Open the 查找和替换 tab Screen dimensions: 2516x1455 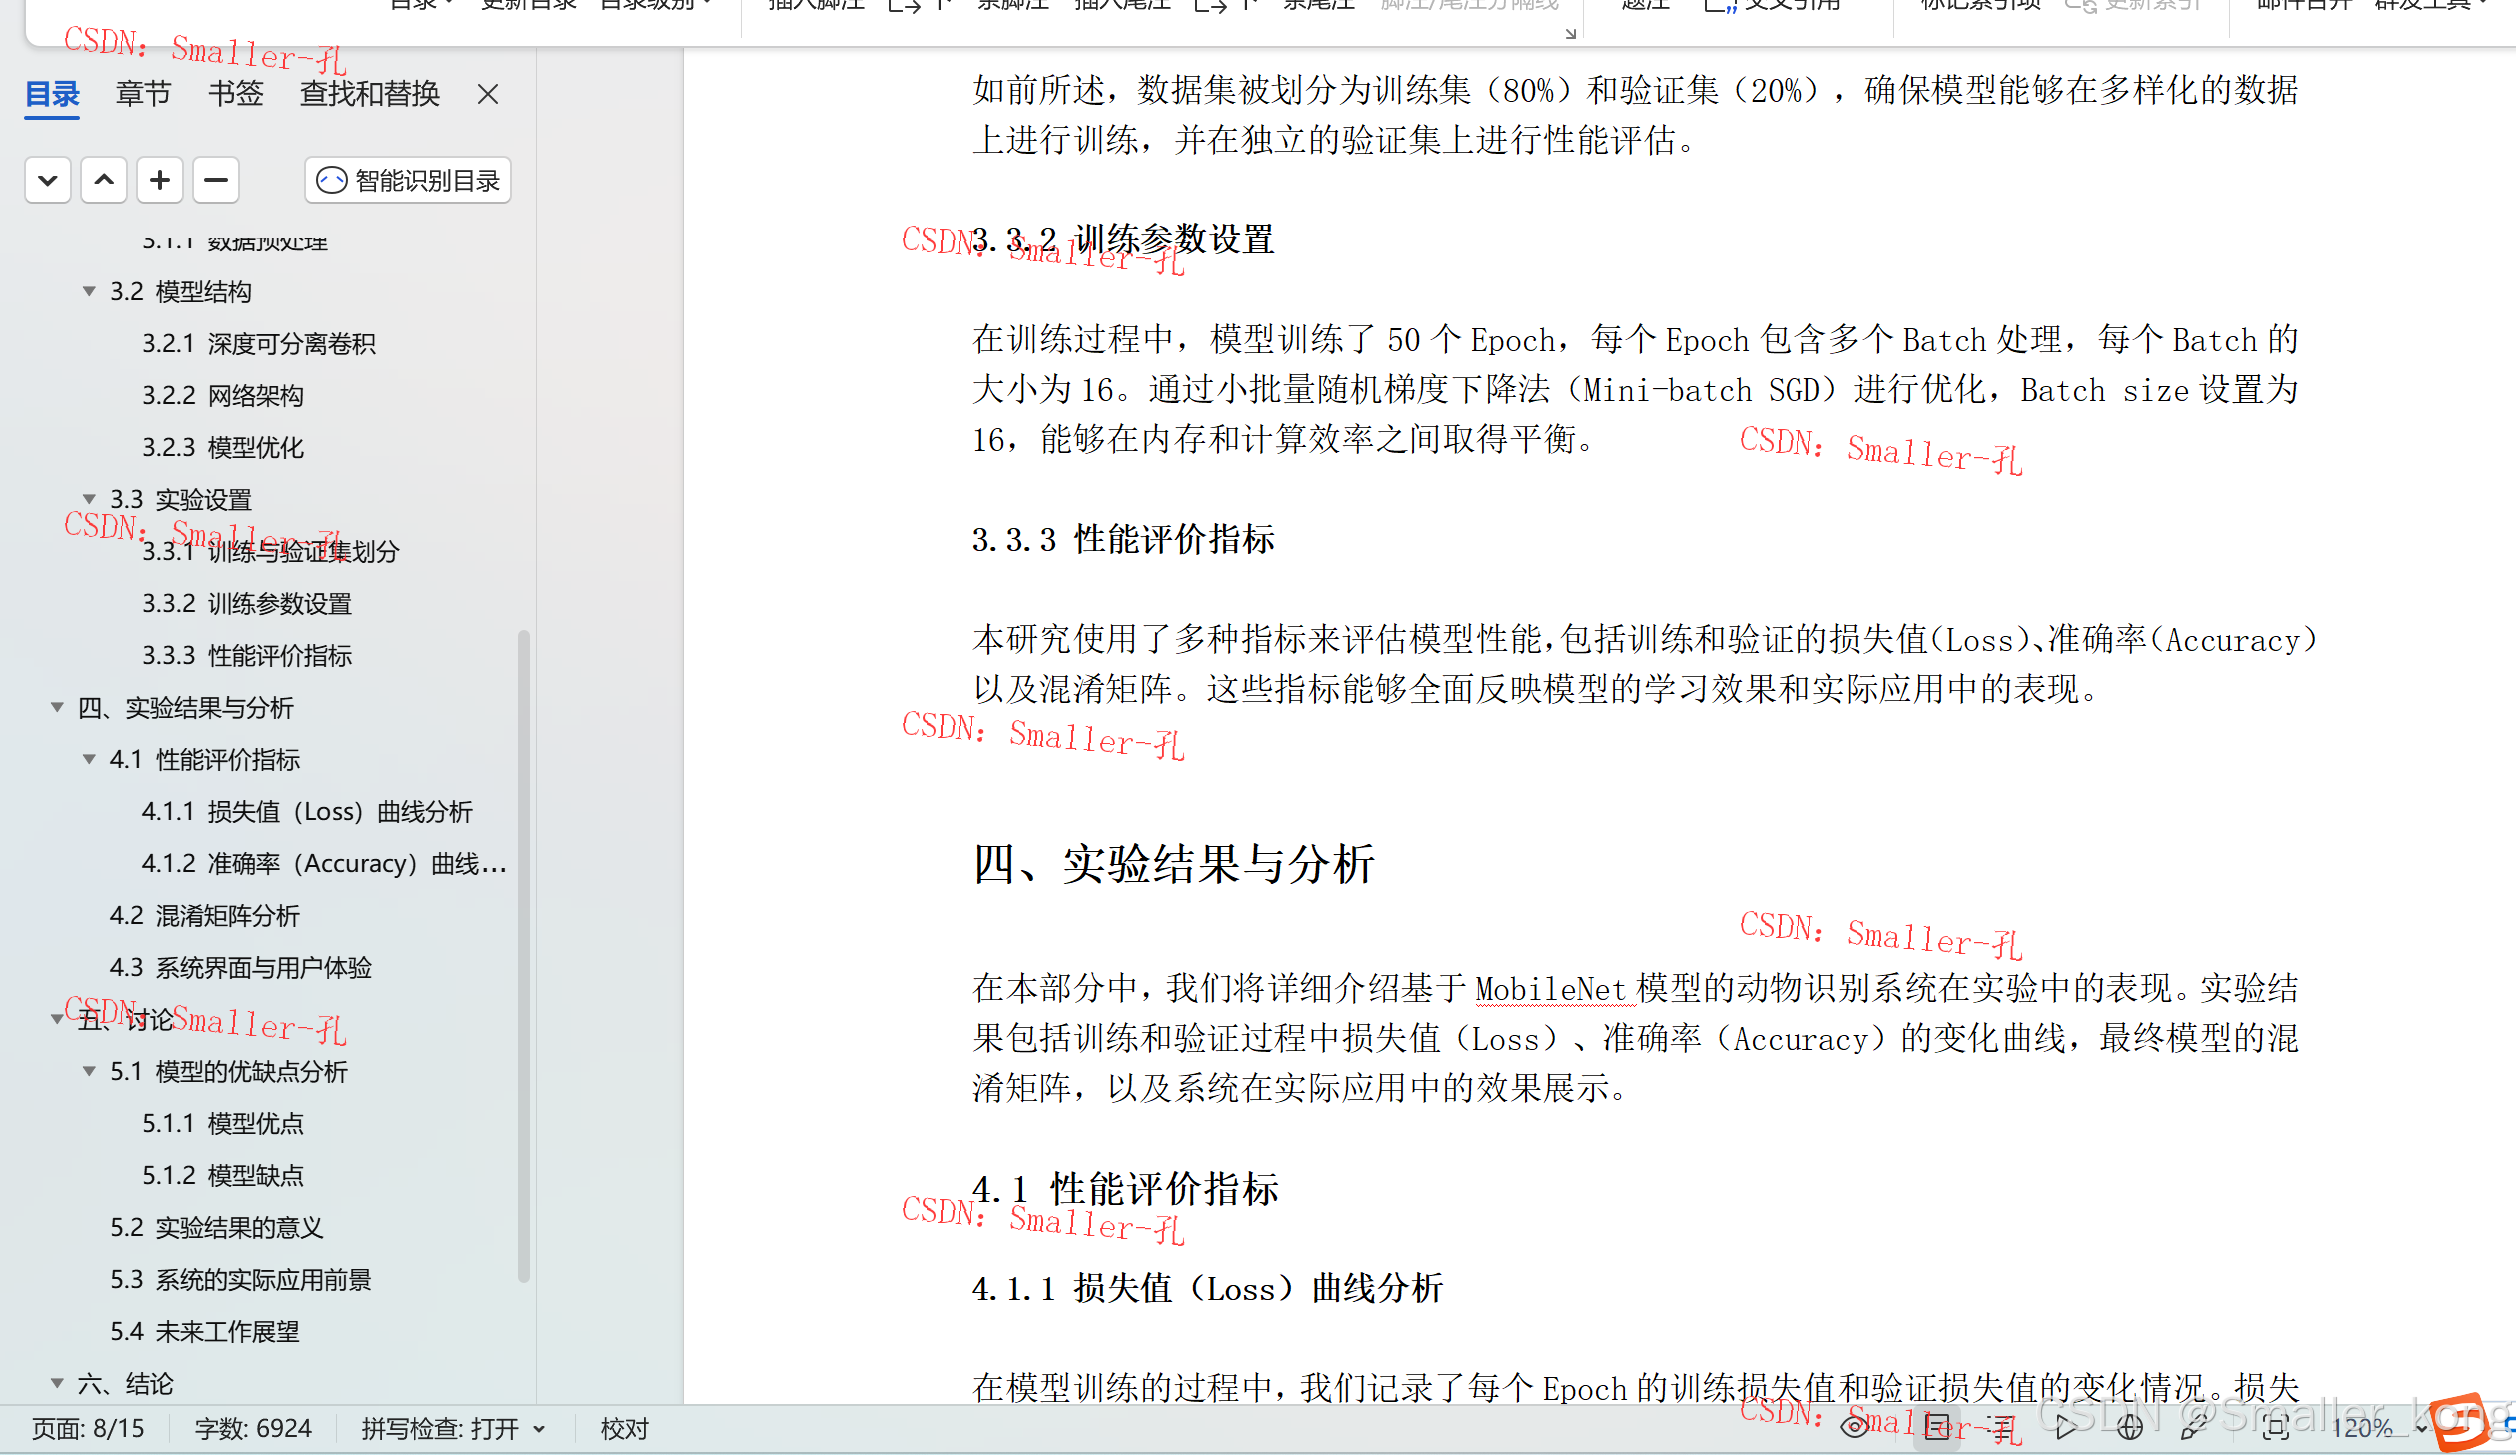tap(369, 94)
